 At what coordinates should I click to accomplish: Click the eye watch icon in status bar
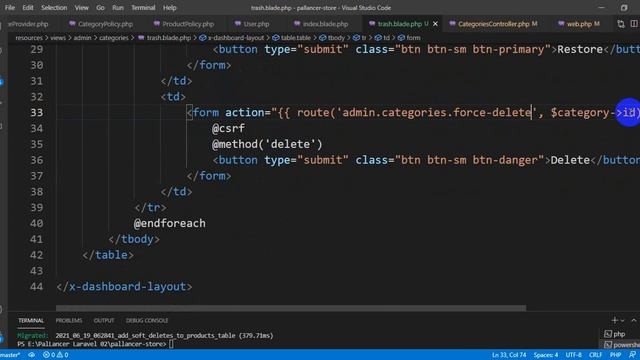pos(31,355)
